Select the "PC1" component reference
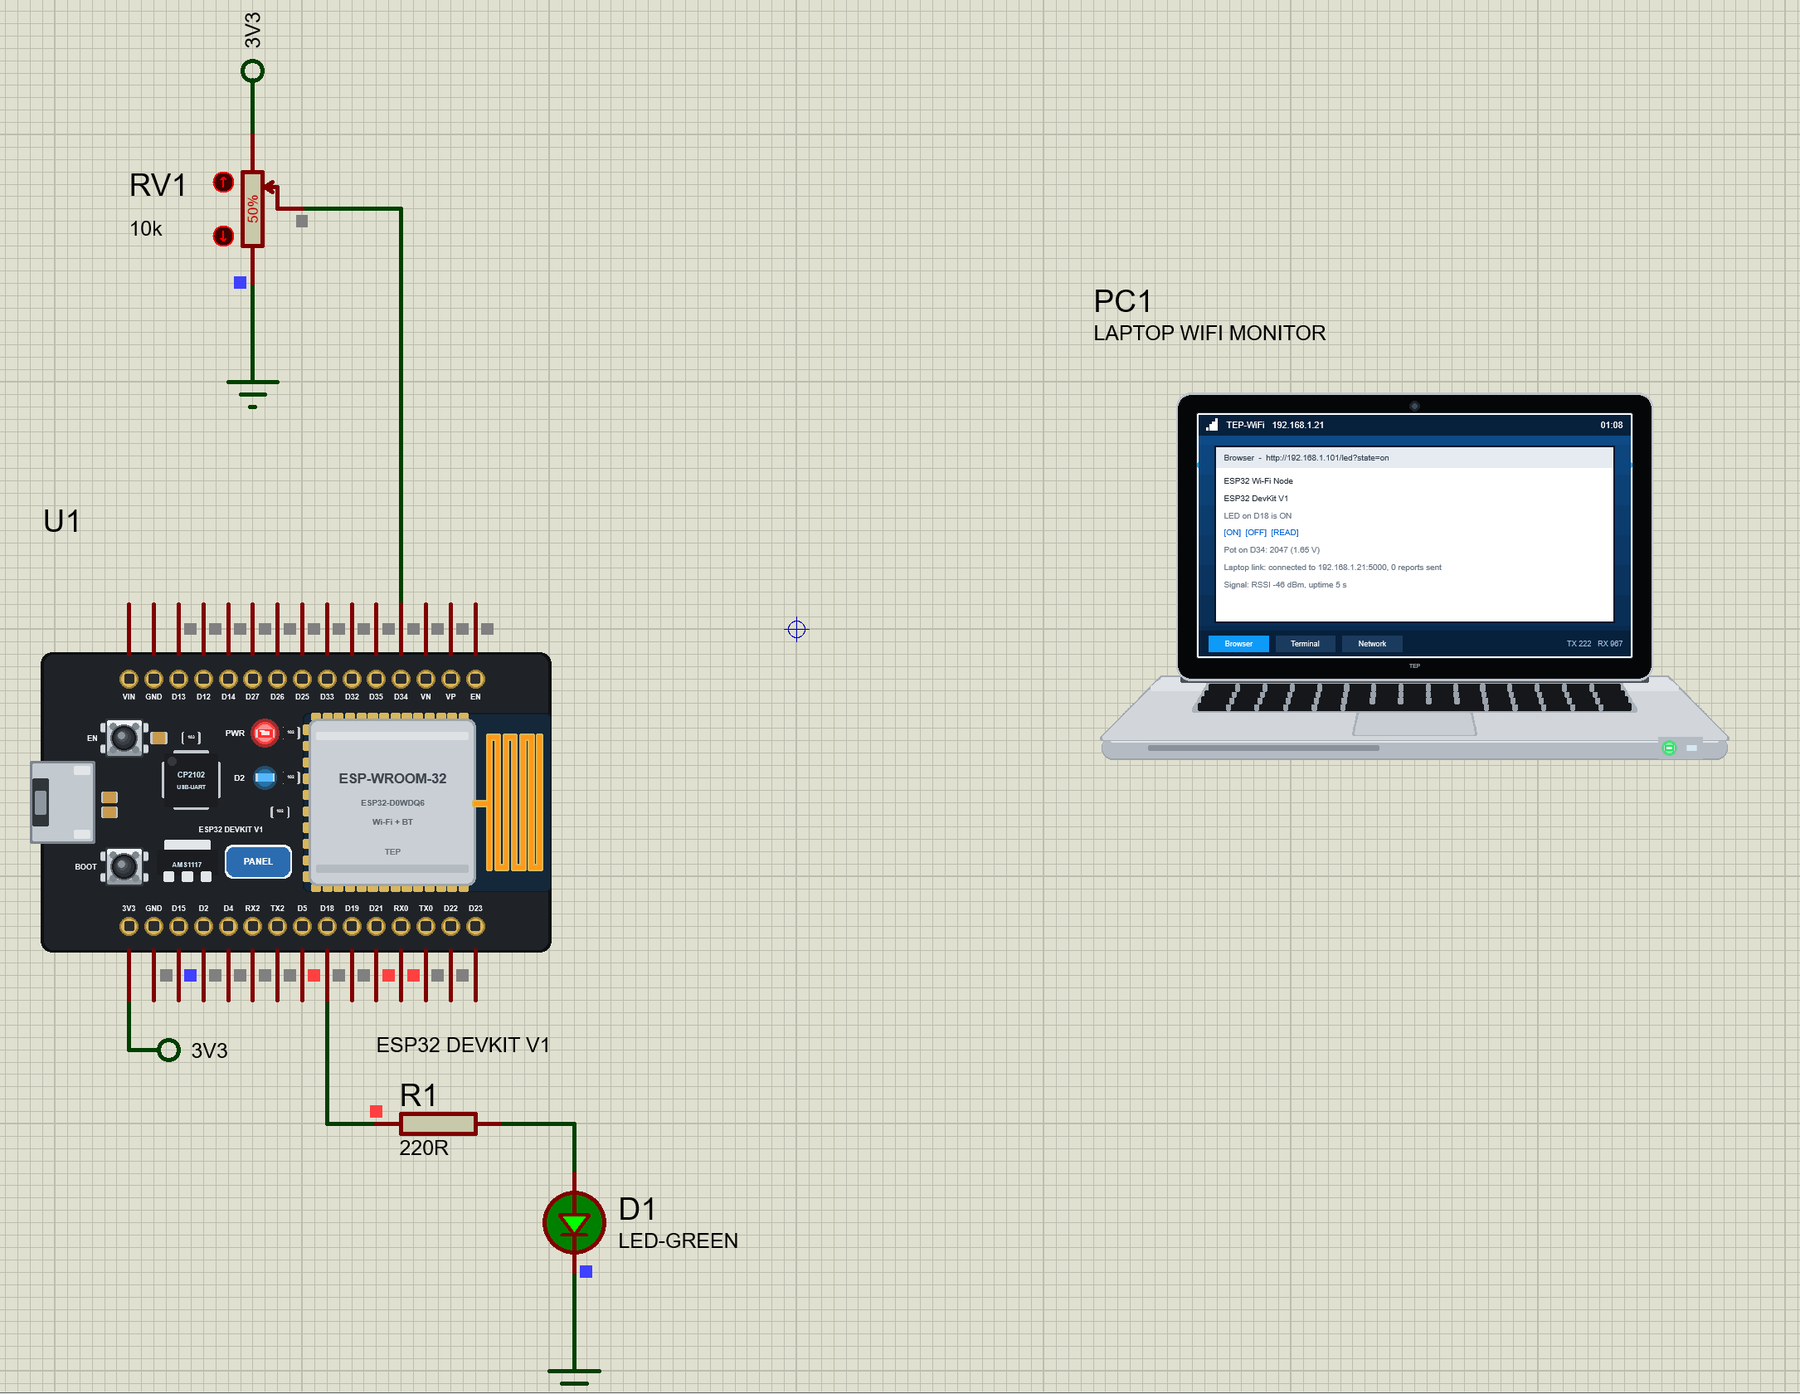 coord(1122,301)
